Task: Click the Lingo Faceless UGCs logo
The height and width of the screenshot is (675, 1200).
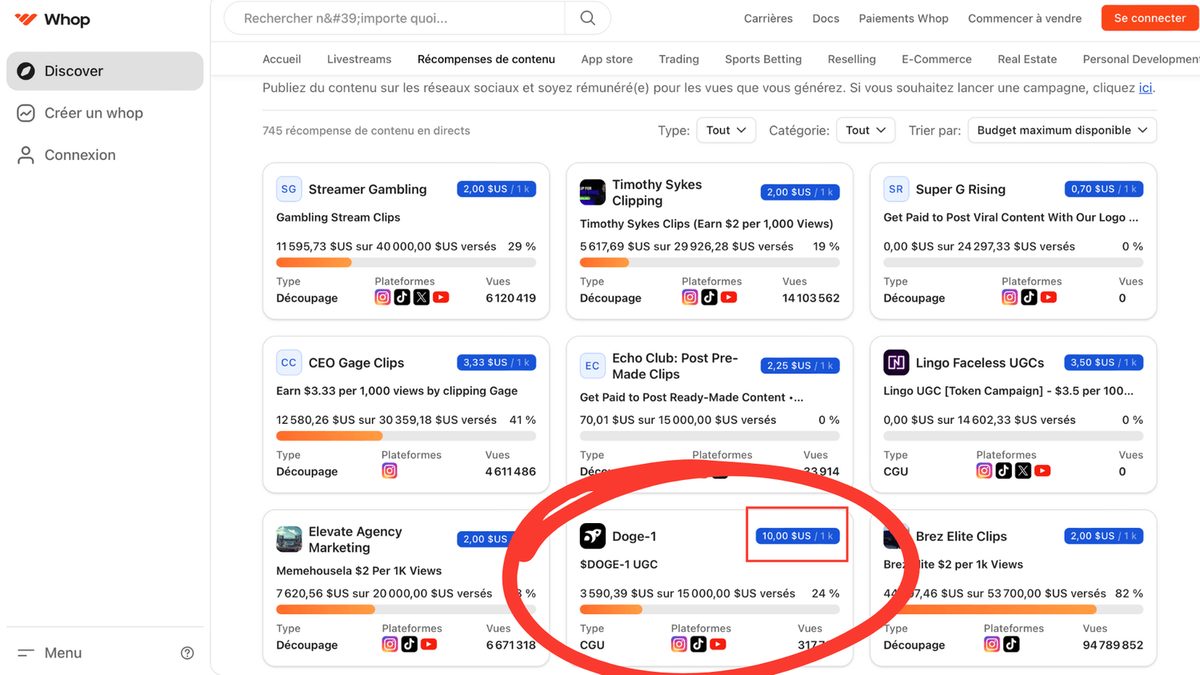Action: 896,362
